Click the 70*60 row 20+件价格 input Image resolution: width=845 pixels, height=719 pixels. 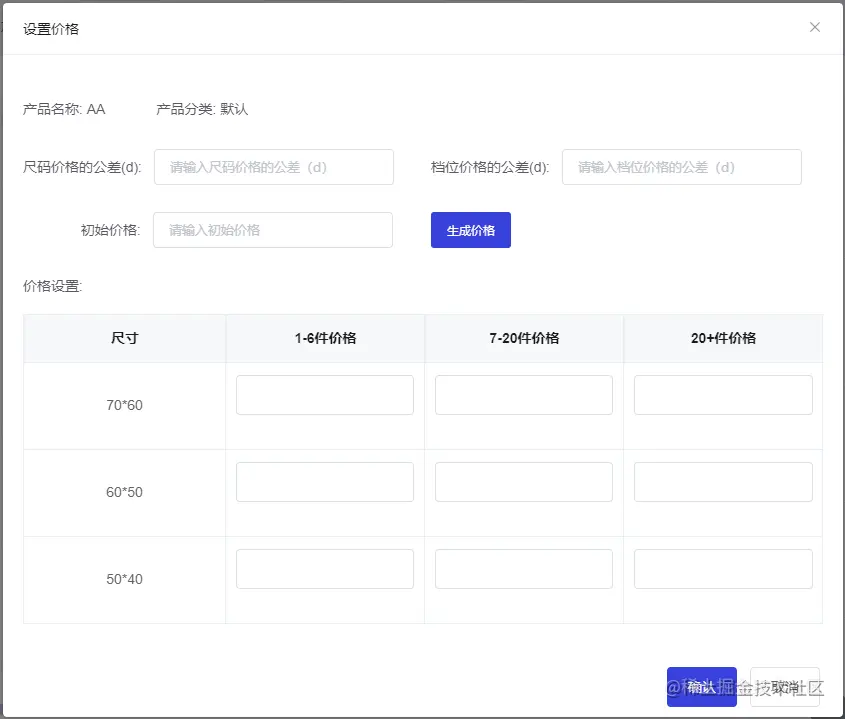tap(723, 395)
